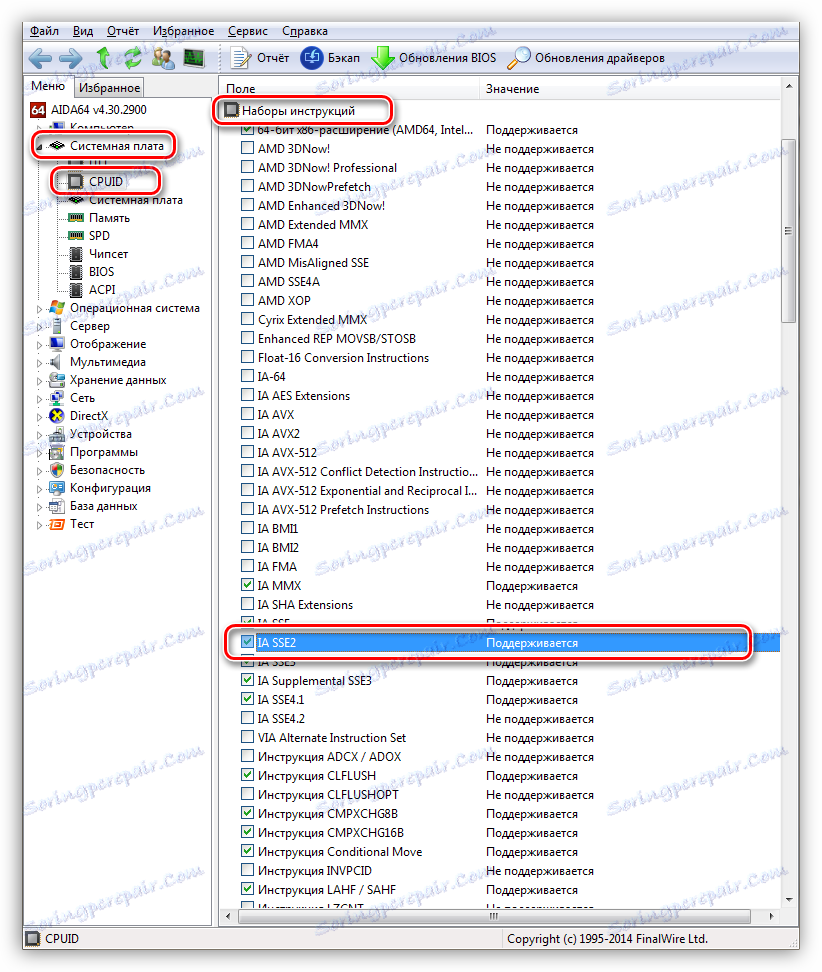822x972 pixels.
Task: Click the Windows flag icon of Операционная система
Action: pos(57,307)
